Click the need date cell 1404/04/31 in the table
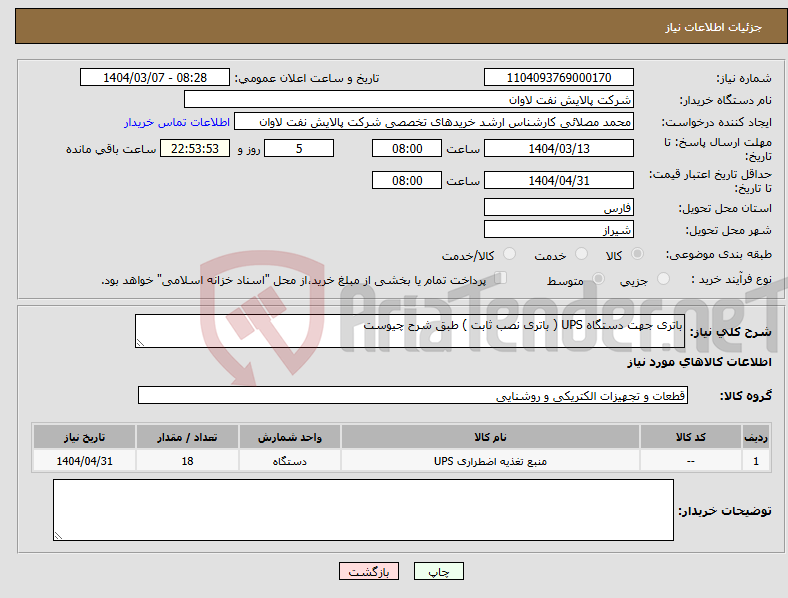The height and width of the screenshot is (598, 788). click(x=84, y=461)
